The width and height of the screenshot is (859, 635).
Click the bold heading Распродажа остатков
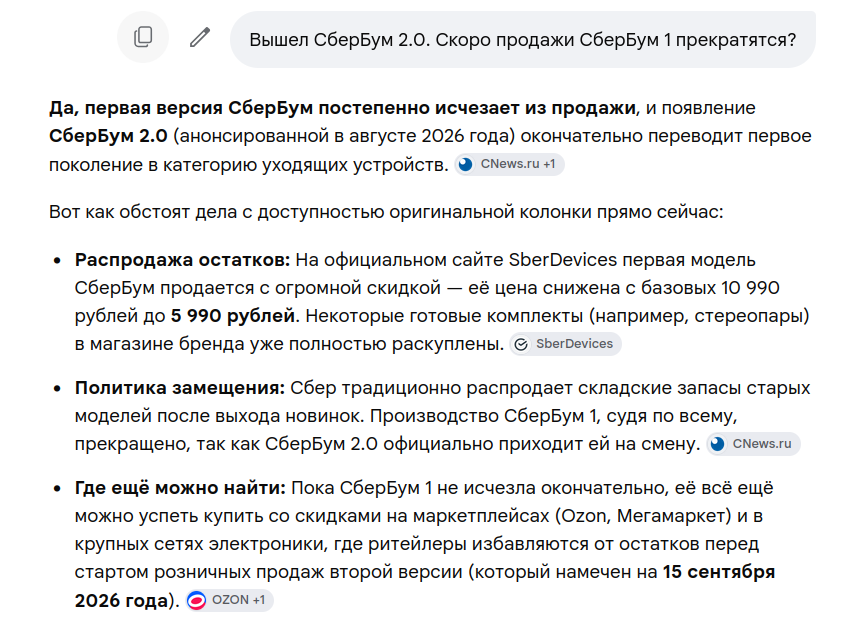point(182,260)
